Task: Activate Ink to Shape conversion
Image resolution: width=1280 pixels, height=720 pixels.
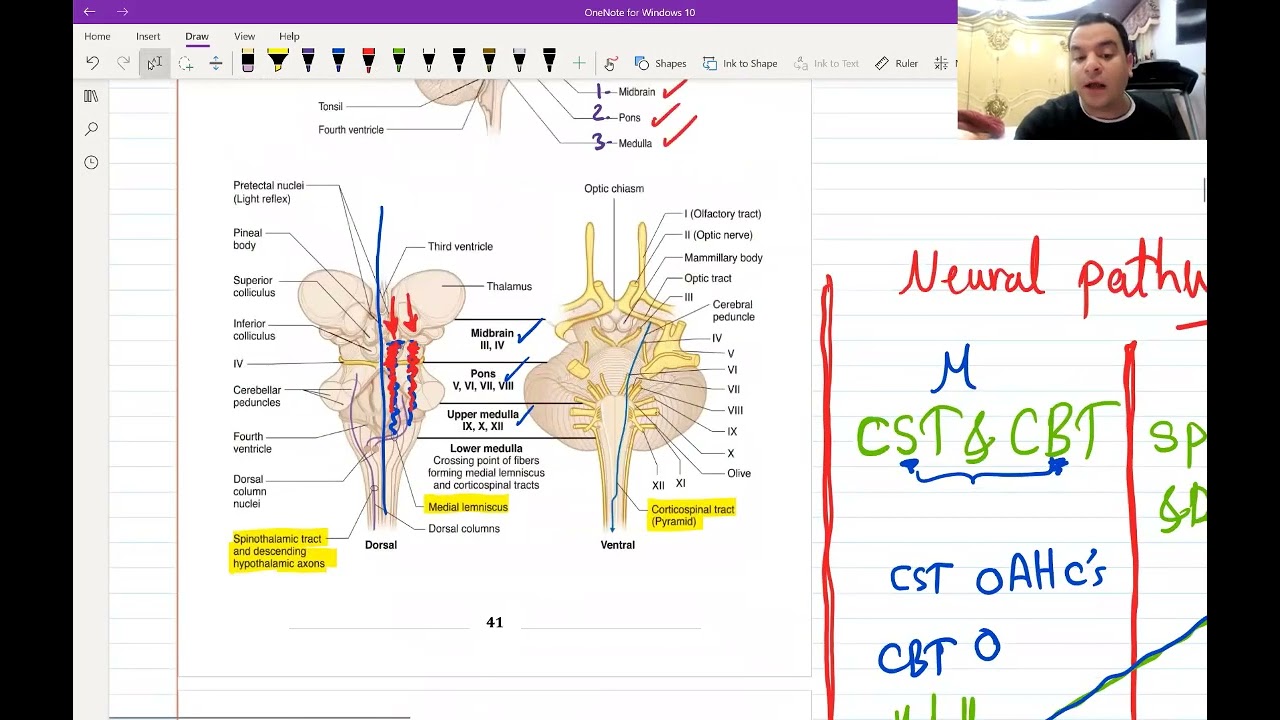Action: (740, 63)
